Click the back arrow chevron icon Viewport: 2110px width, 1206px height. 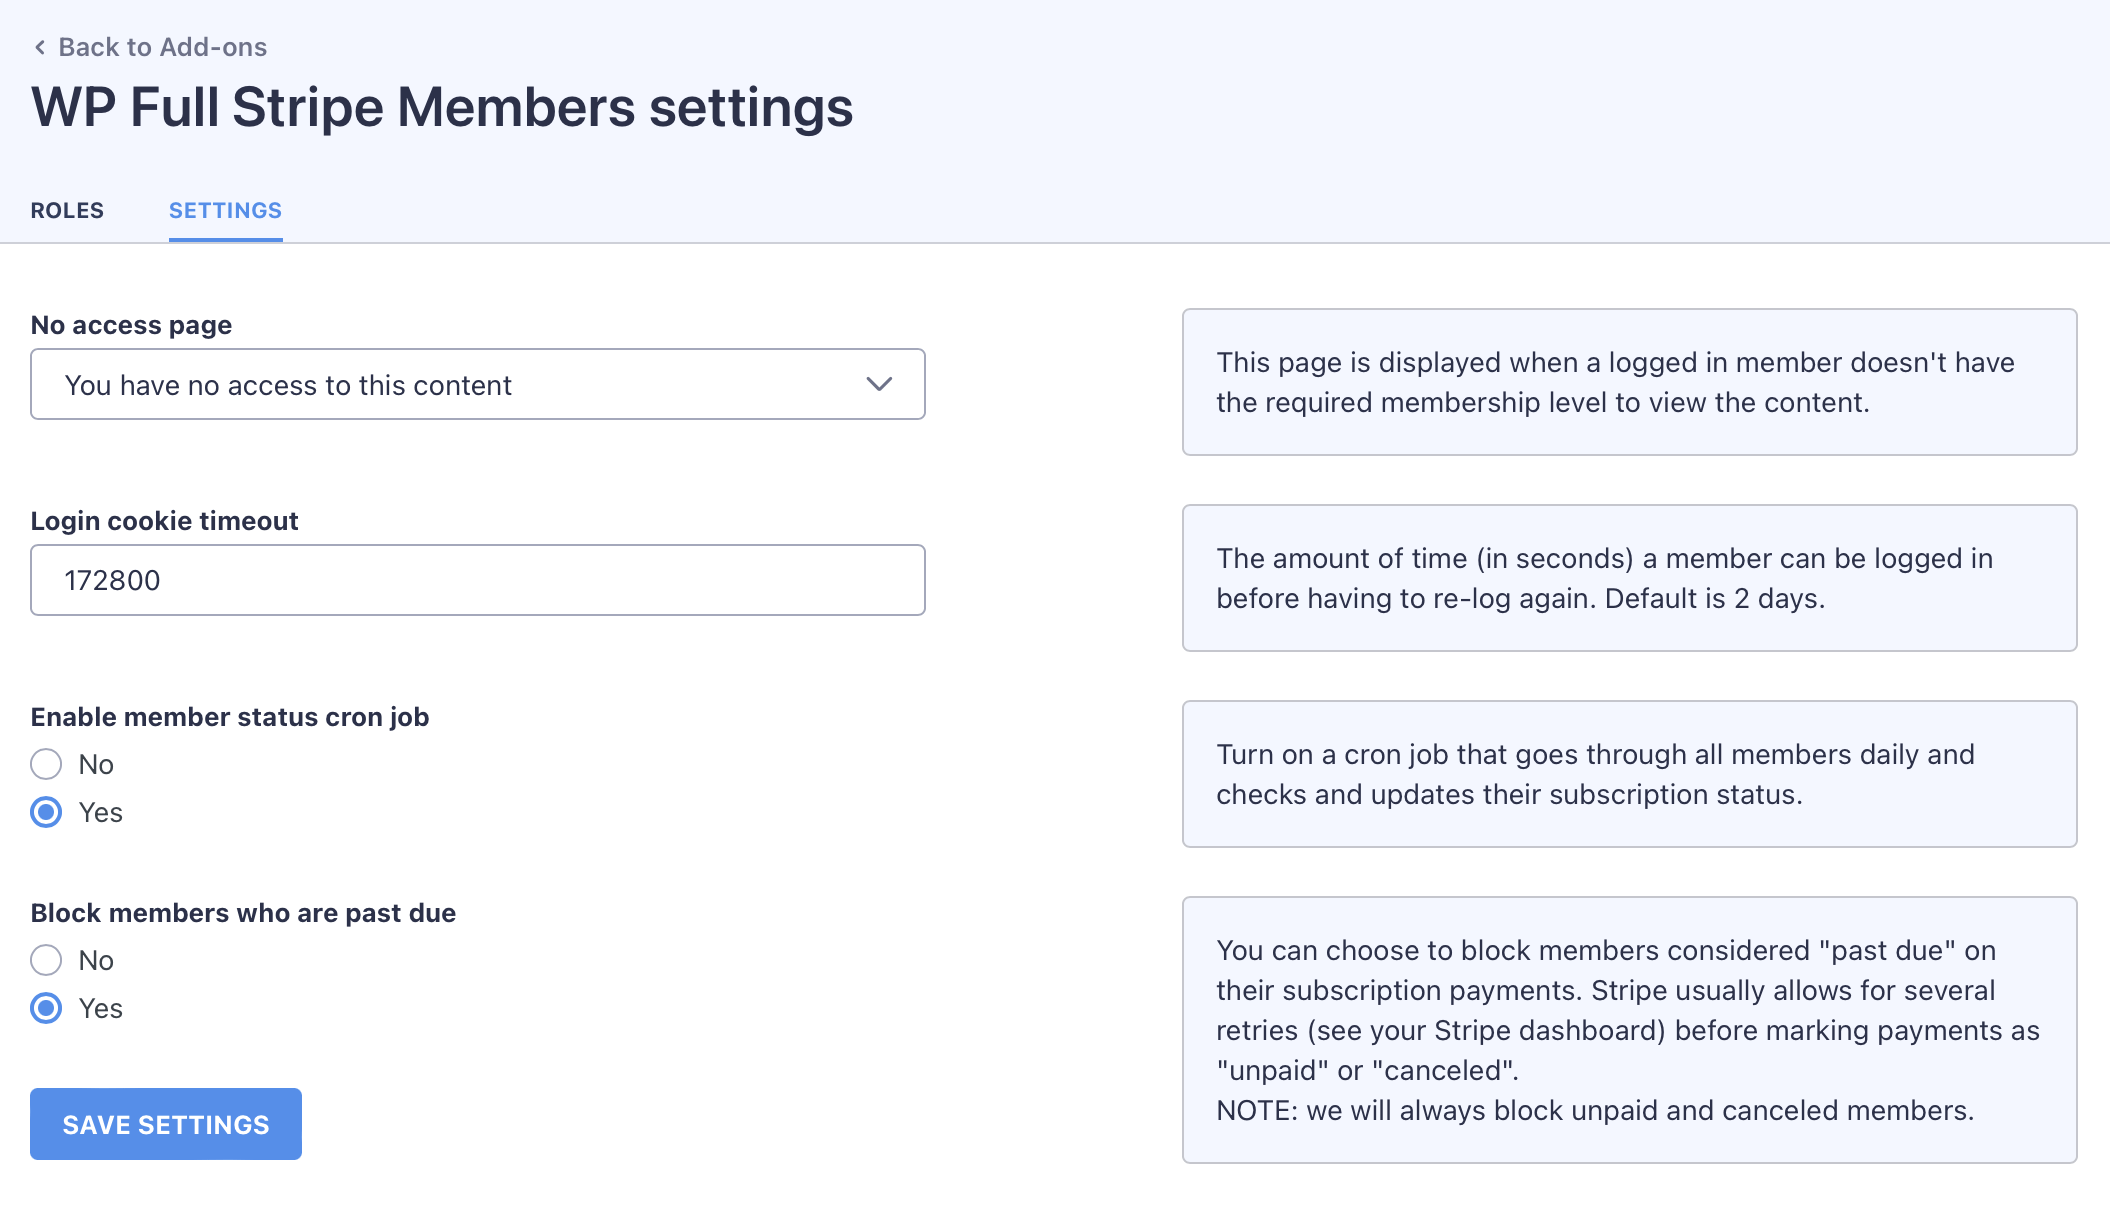[x=40, y=47]
